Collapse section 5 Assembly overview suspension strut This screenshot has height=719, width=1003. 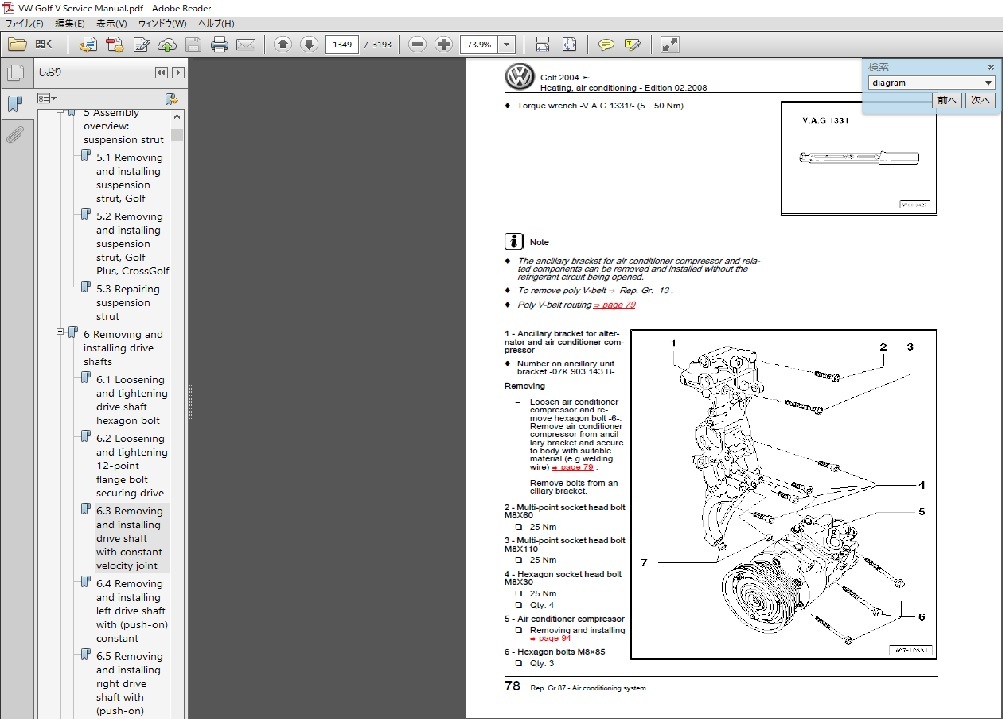point(60,112)
